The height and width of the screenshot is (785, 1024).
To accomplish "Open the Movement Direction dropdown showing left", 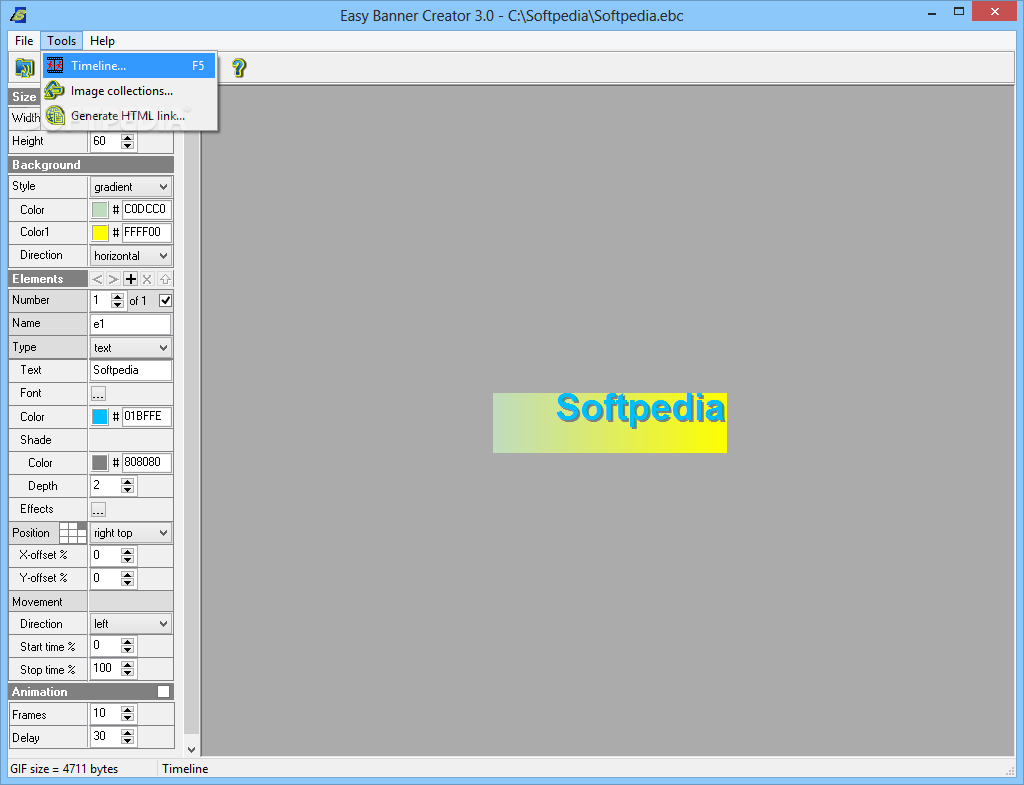I will pos(131,624).
